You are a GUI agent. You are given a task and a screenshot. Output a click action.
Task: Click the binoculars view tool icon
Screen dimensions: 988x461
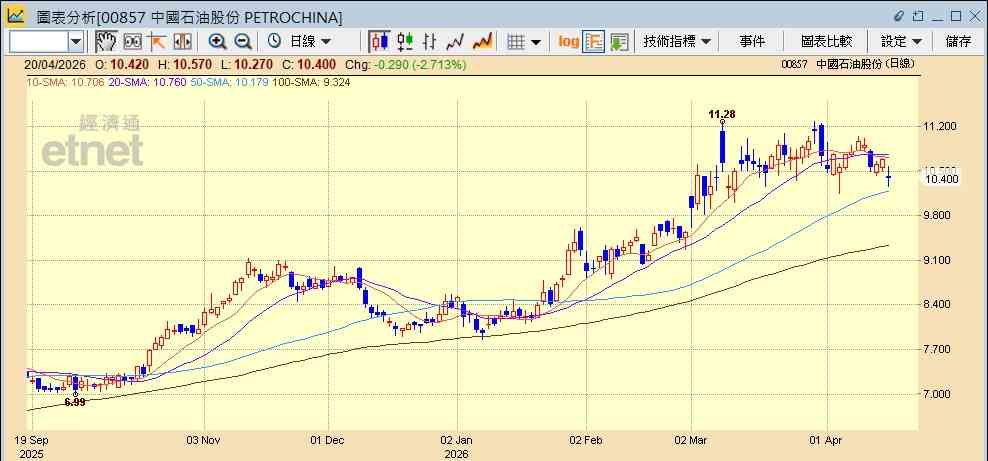click(x=132, y=42)
